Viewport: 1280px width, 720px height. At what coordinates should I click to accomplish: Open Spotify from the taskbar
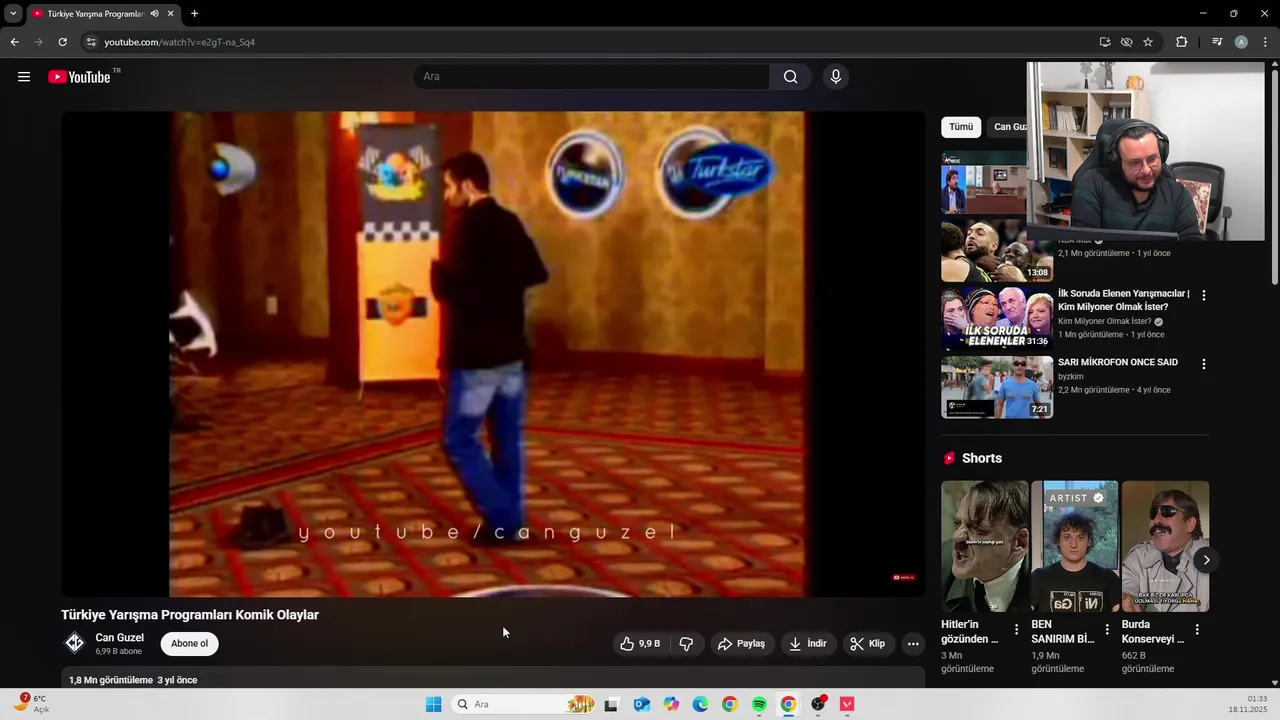coord(759,704)
